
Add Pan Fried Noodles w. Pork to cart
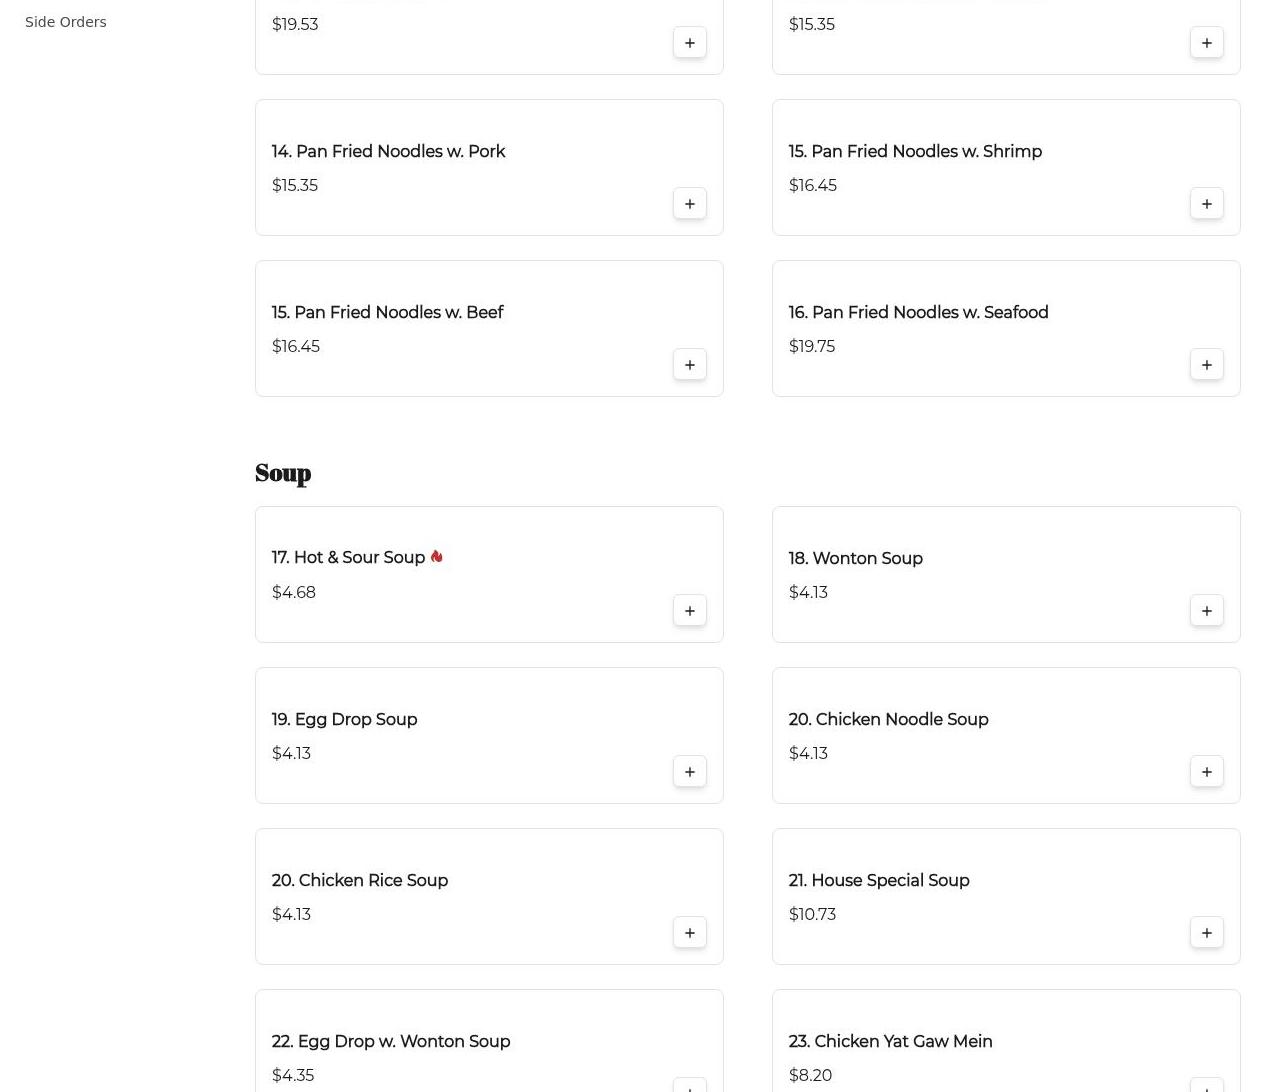pyautogui.click(x=689, y=203)
